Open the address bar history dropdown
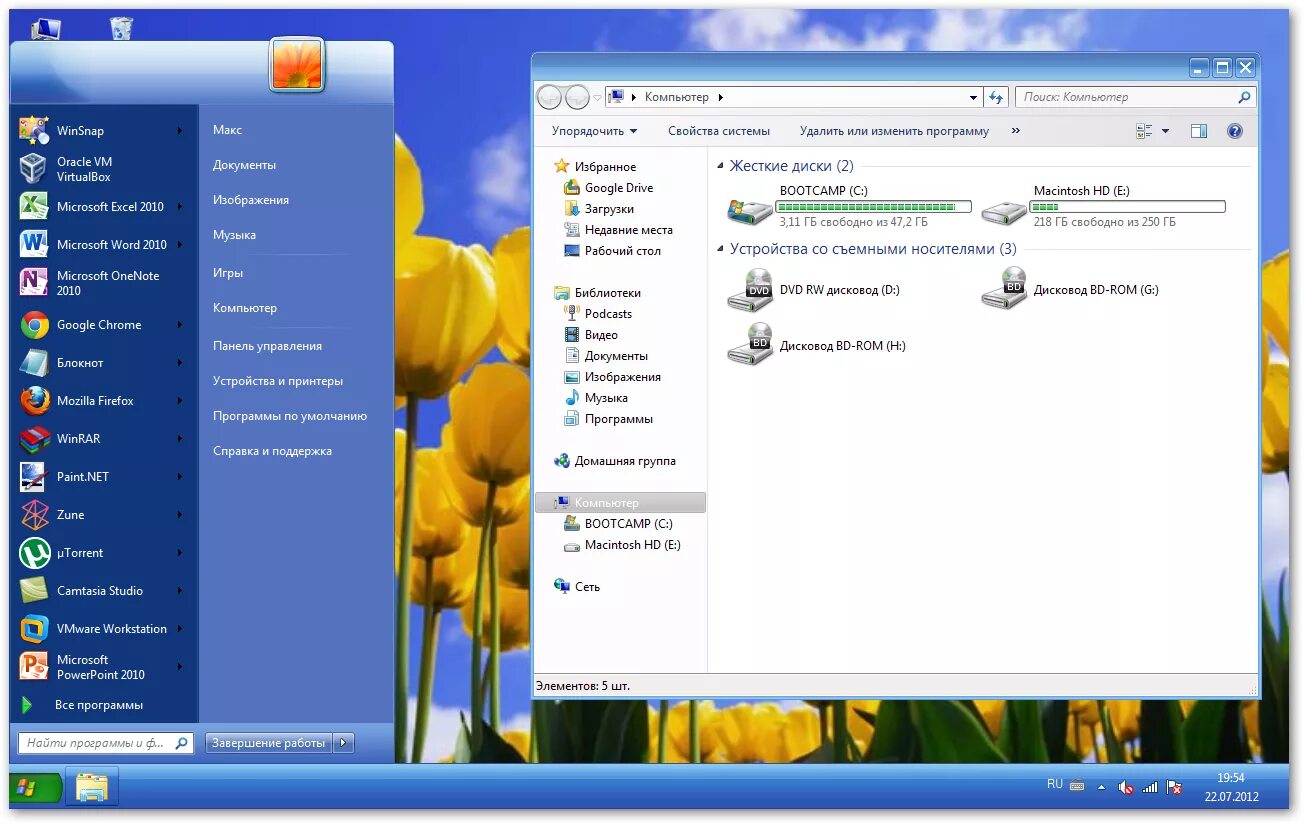The height and width of the screenshot is (824, 1304). coord(973,97)
